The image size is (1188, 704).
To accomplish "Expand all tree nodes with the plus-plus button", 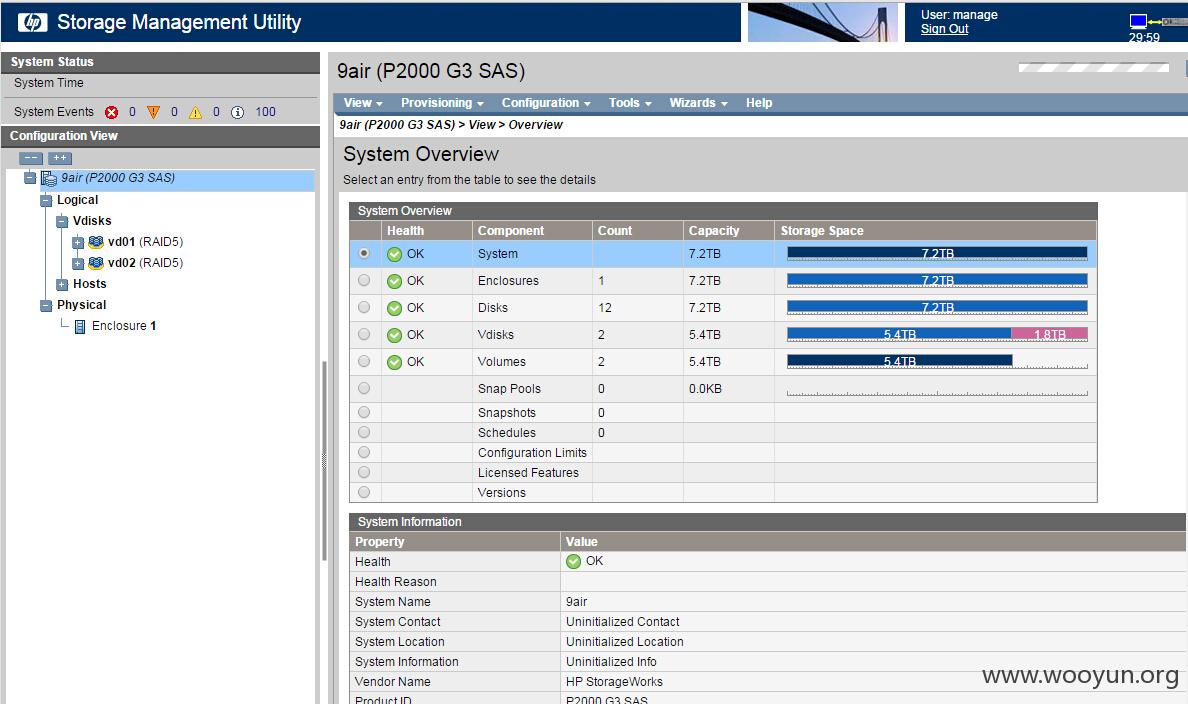I will tap(60, 158).
